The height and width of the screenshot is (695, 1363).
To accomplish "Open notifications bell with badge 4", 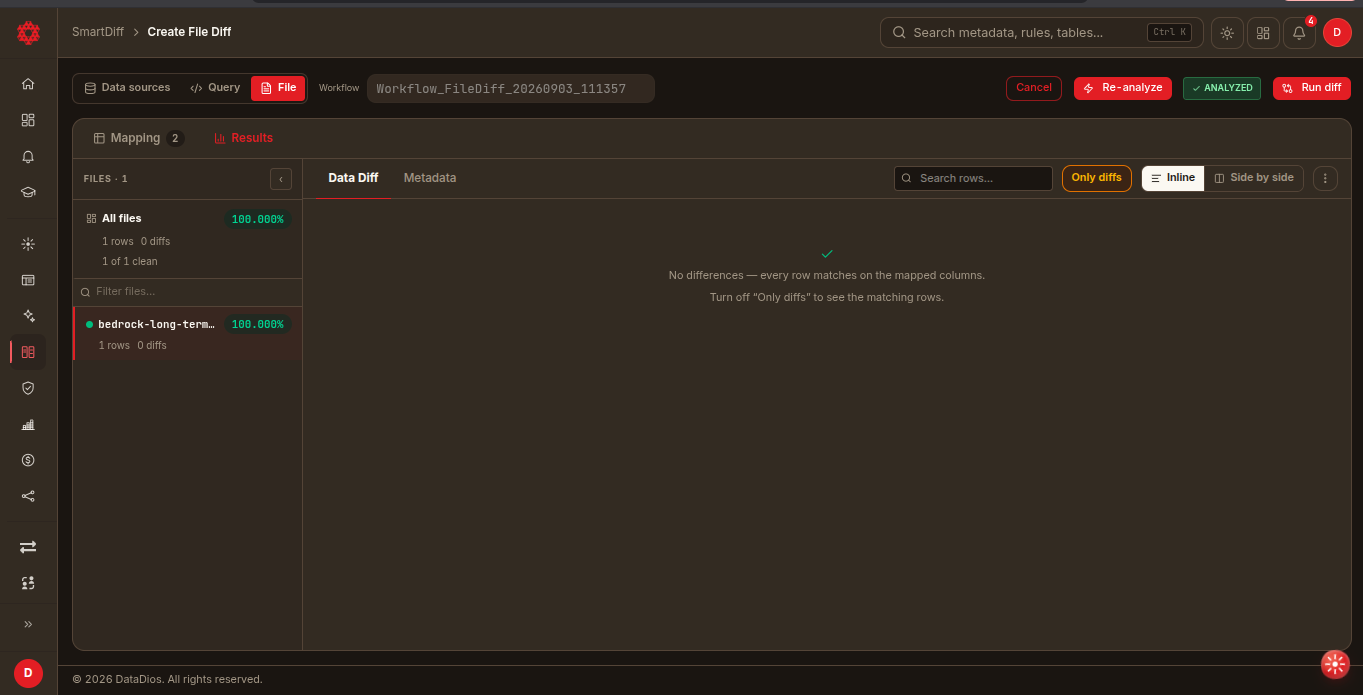I will click(x=1299, y=33).
